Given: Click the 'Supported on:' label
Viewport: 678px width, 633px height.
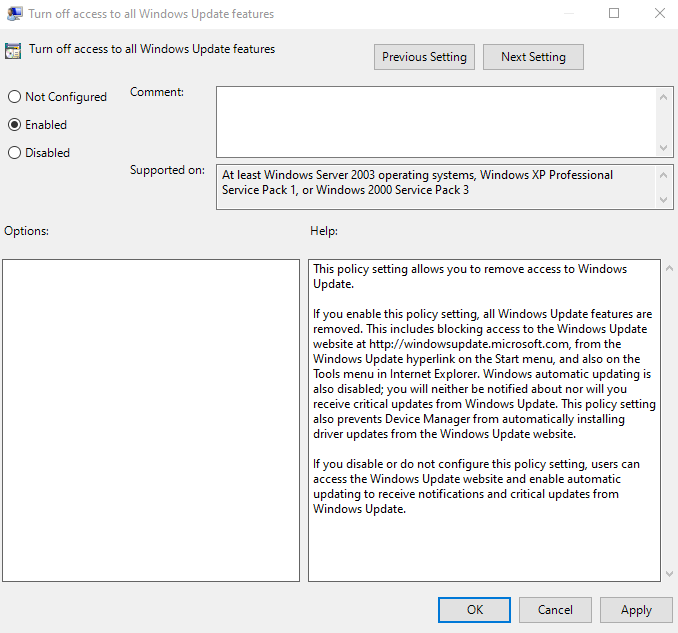Looking at the screenshot, I should pyautogui.click(x=167, y=170).
